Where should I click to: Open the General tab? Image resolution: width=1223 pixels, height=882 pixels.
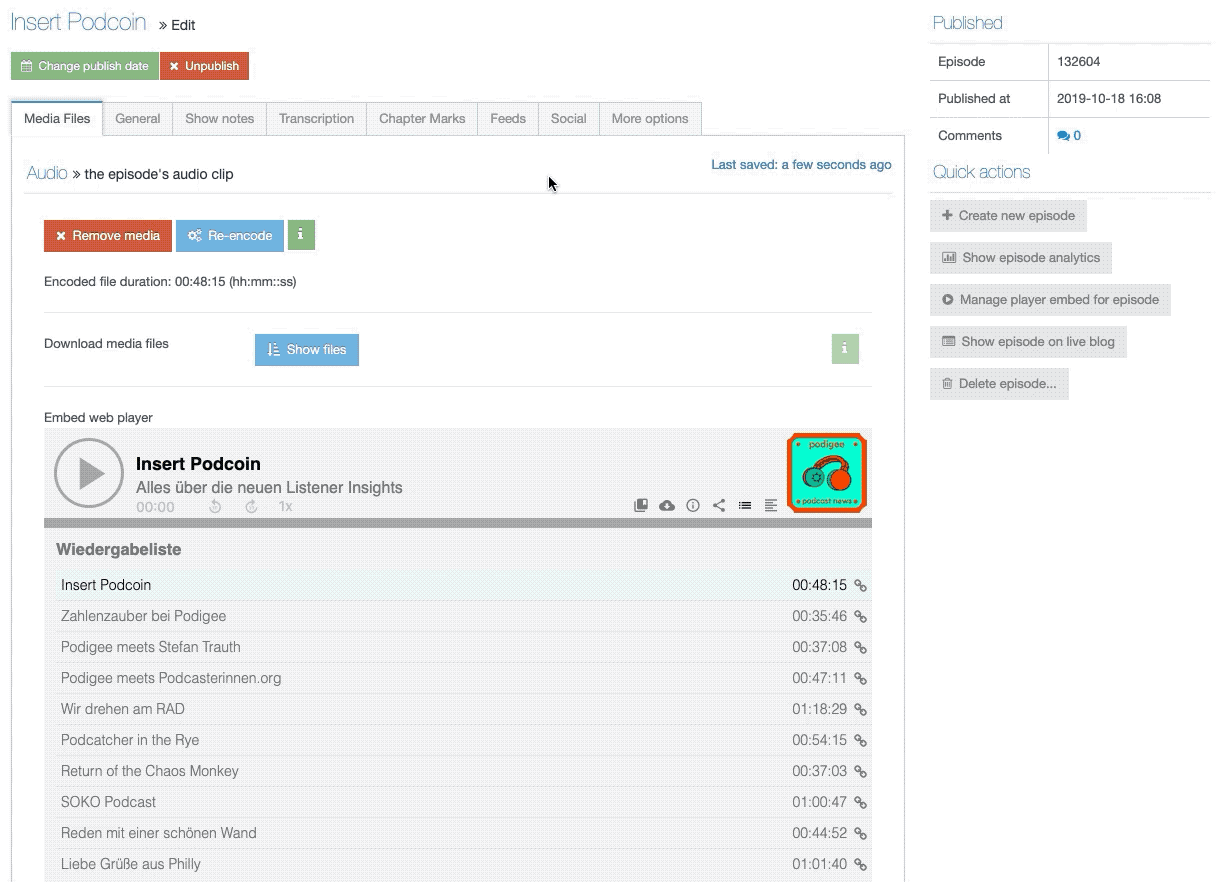click(x=138, y=118)
